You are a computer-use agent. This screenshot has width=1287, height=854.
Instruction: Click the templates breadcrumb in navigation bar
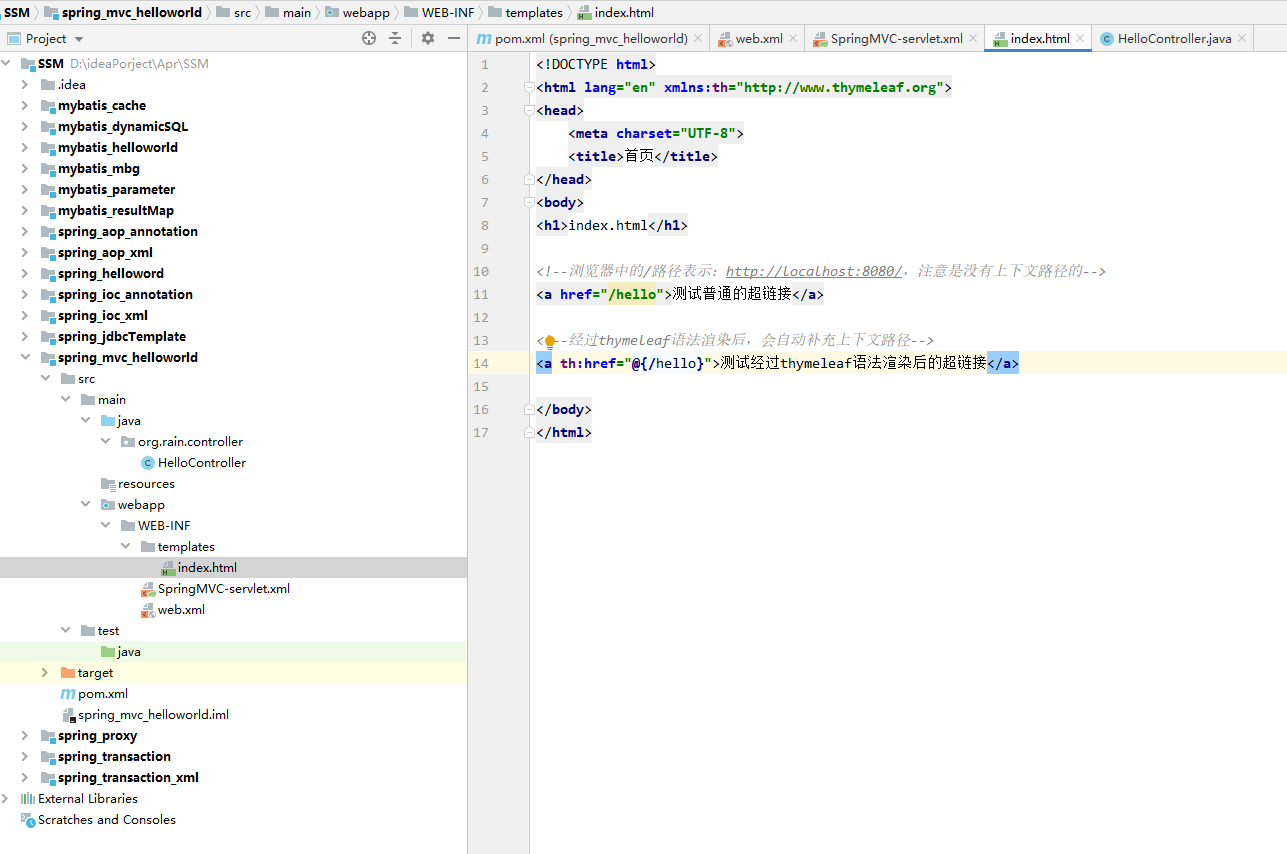tap(525, 12)
